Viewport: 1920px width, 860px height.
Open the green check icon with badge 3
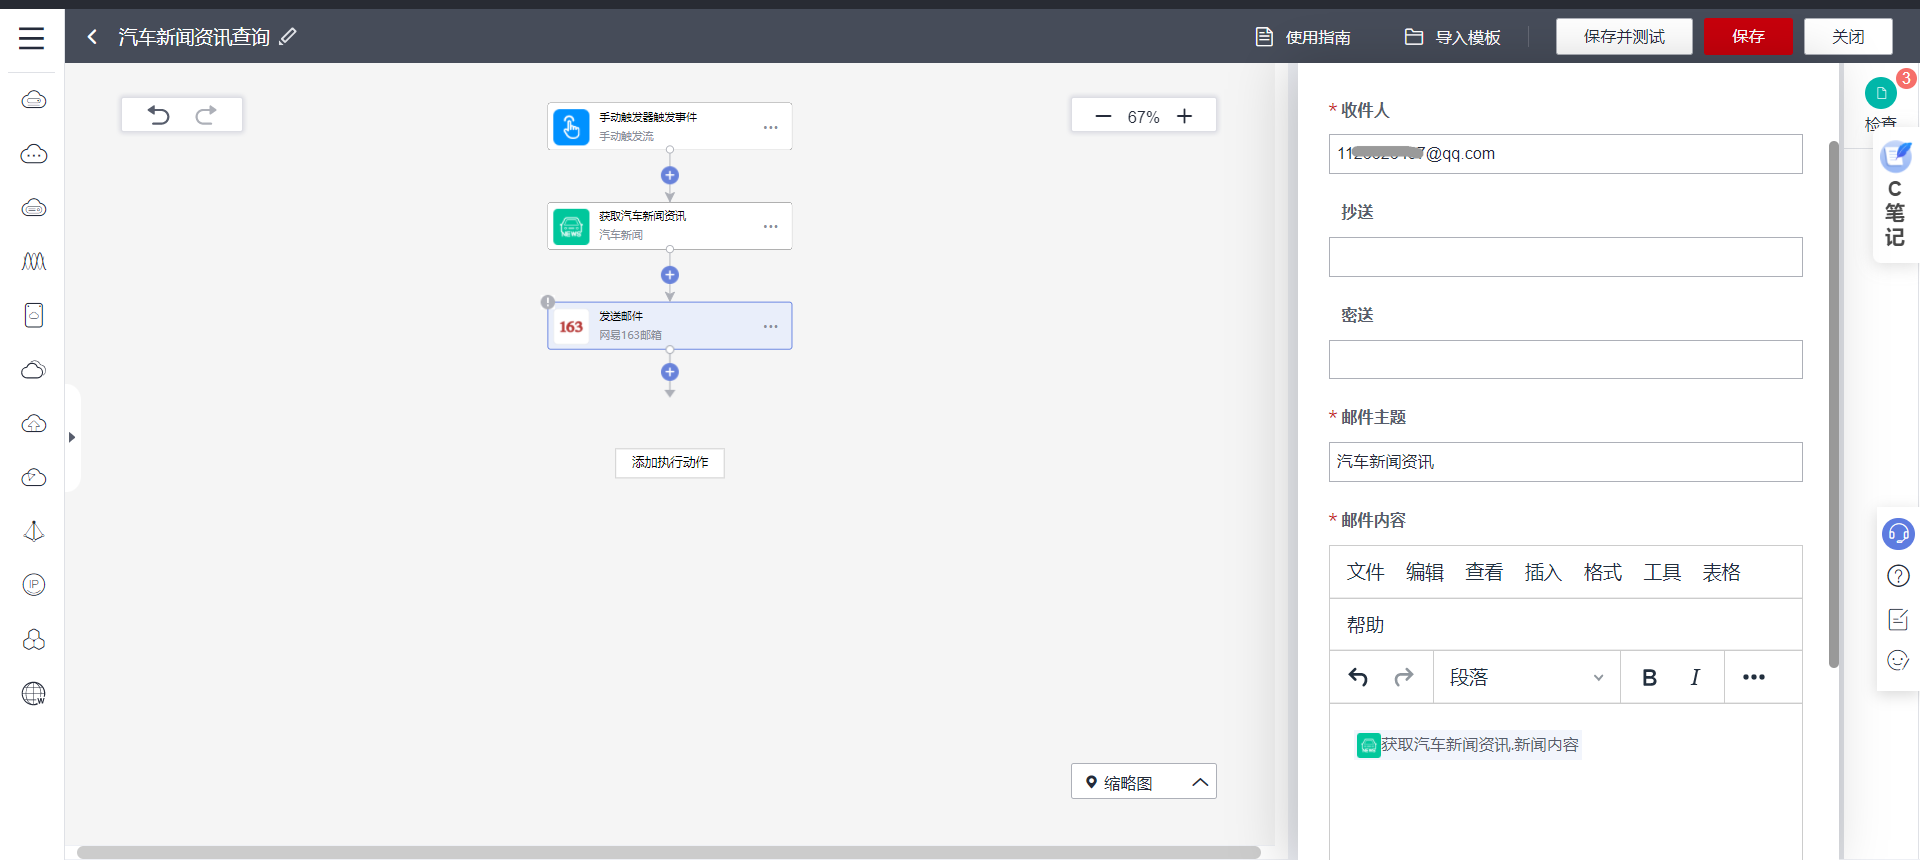point(1881,93)
